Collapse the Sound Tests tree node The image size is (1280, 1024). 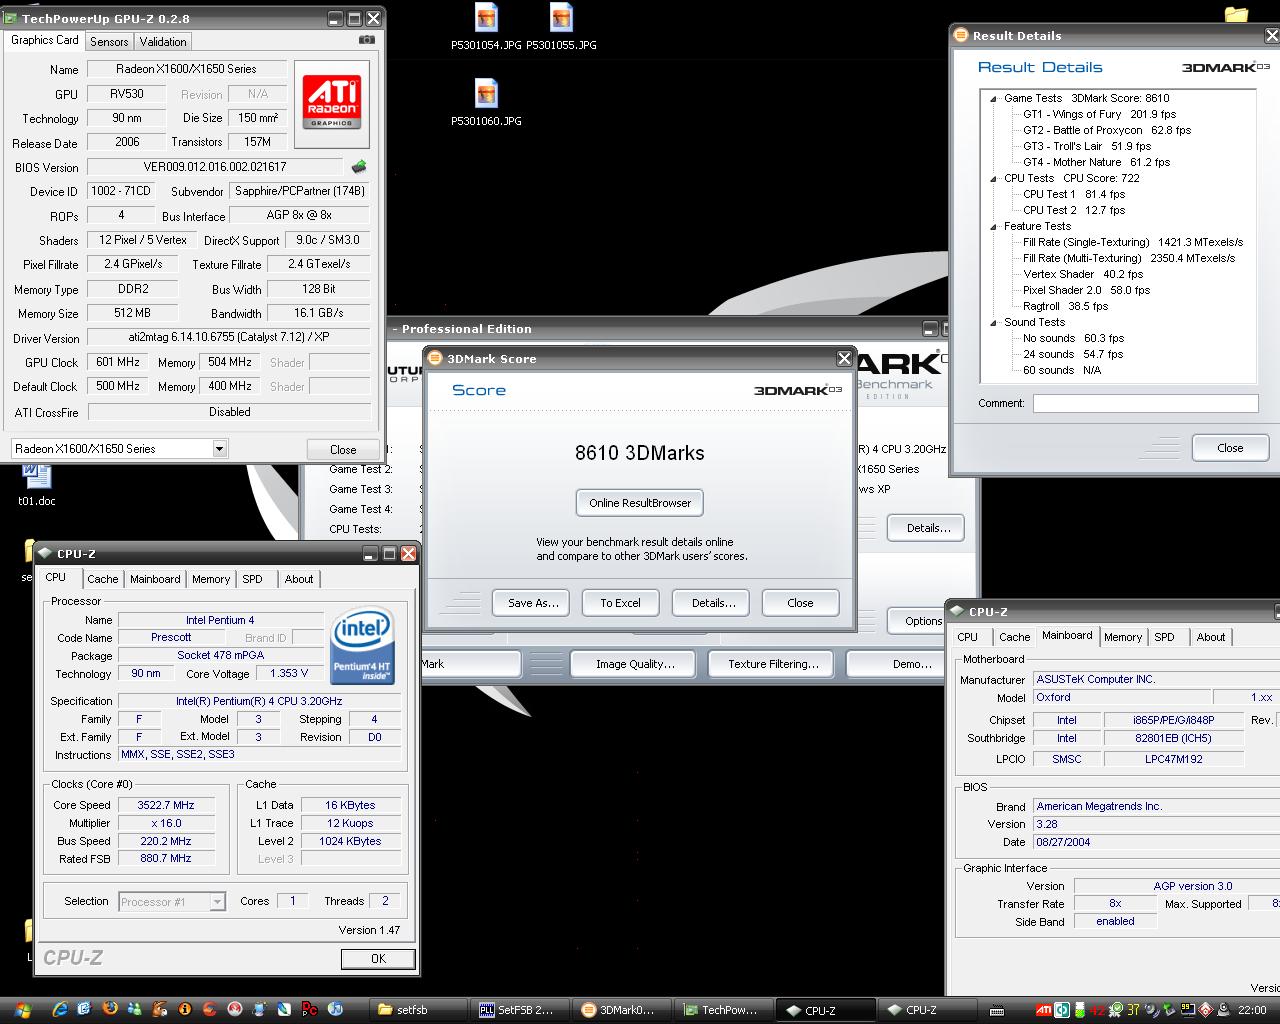tap(993, 322)
